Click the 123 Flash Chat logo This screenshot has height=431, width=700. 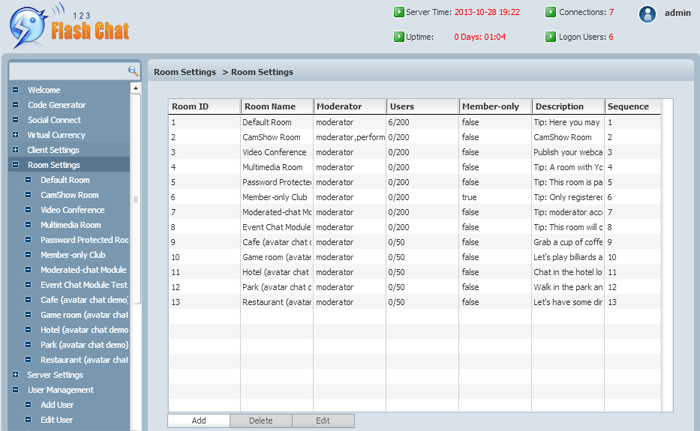tap(67, 29)
